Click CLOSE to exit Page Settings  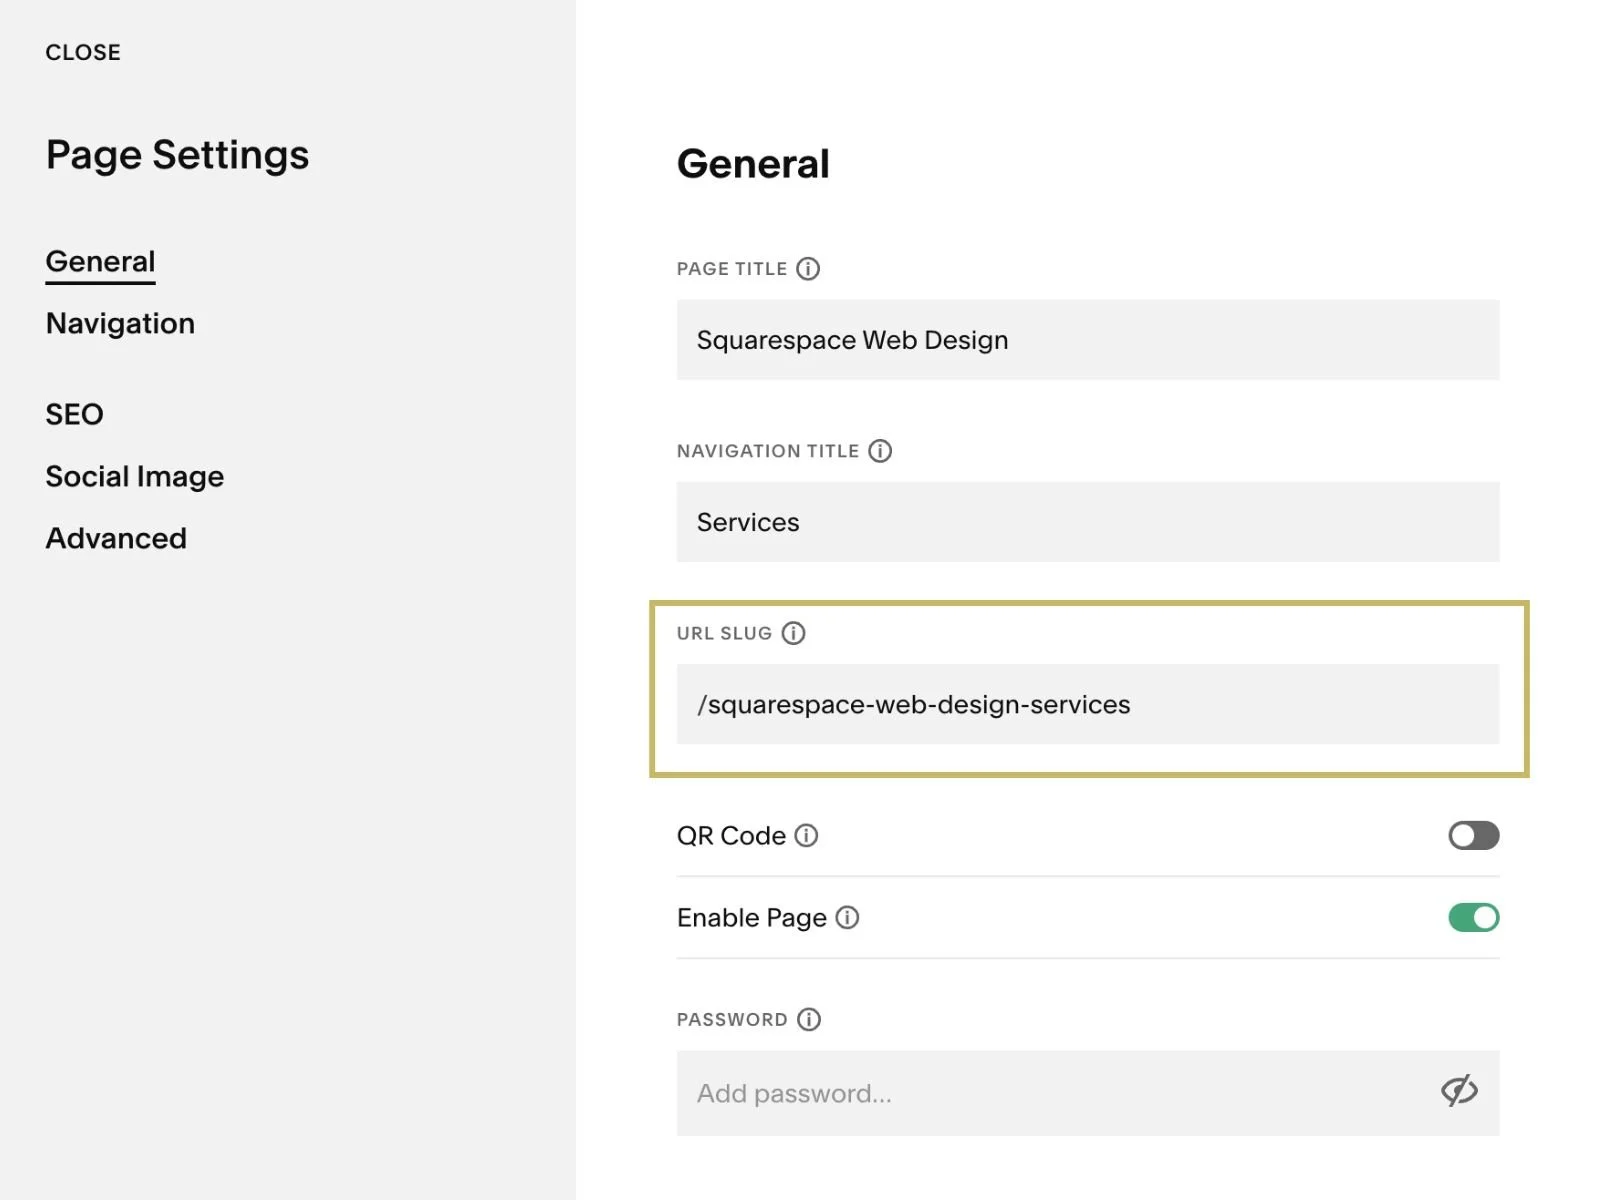tap(83, 52)
